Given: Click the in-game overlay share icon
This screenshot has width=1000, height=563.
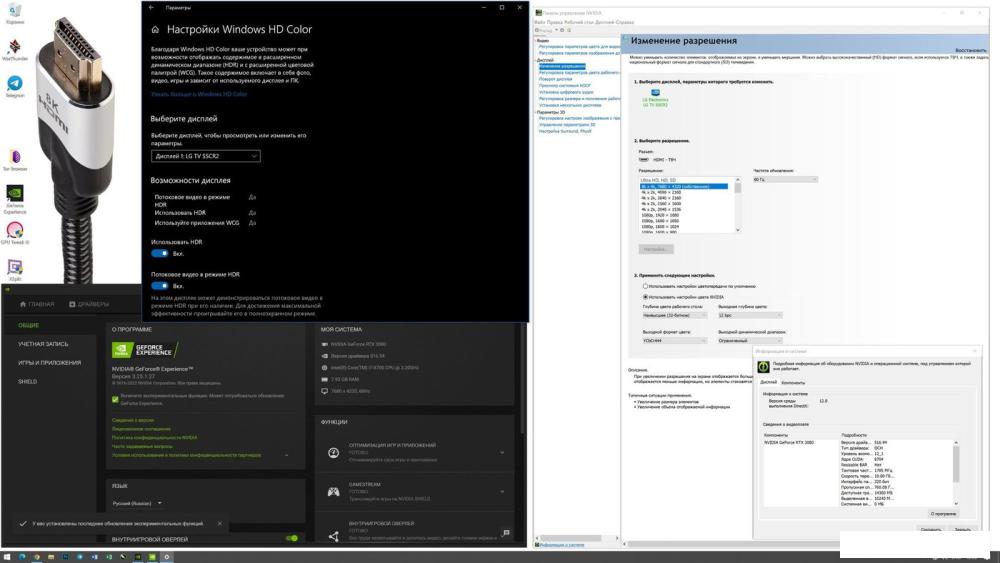Looking at the screenshot, I should 334,536.
